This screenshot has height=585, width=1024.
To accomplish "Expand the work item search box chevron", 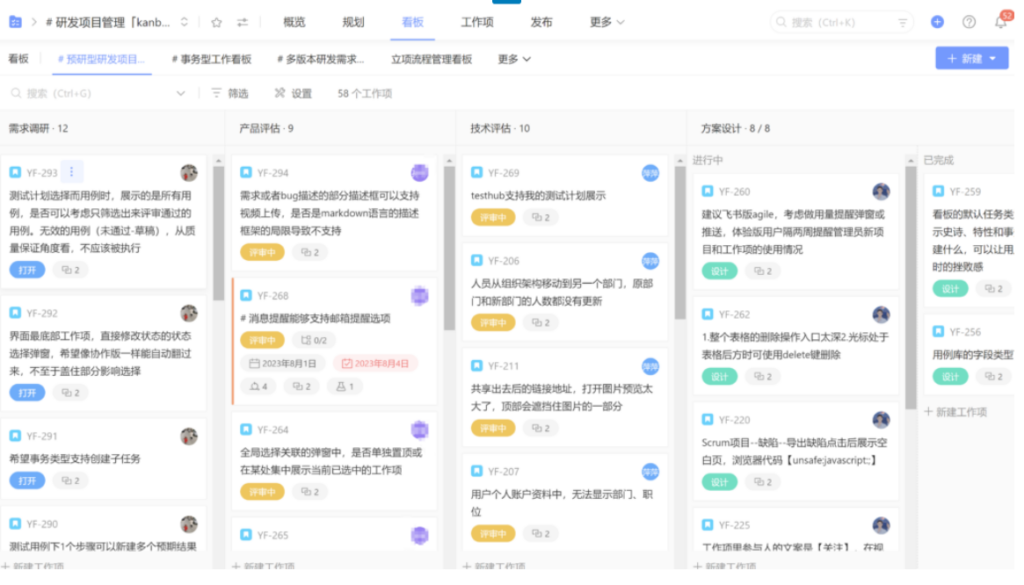I will click(x=181, y=93).
